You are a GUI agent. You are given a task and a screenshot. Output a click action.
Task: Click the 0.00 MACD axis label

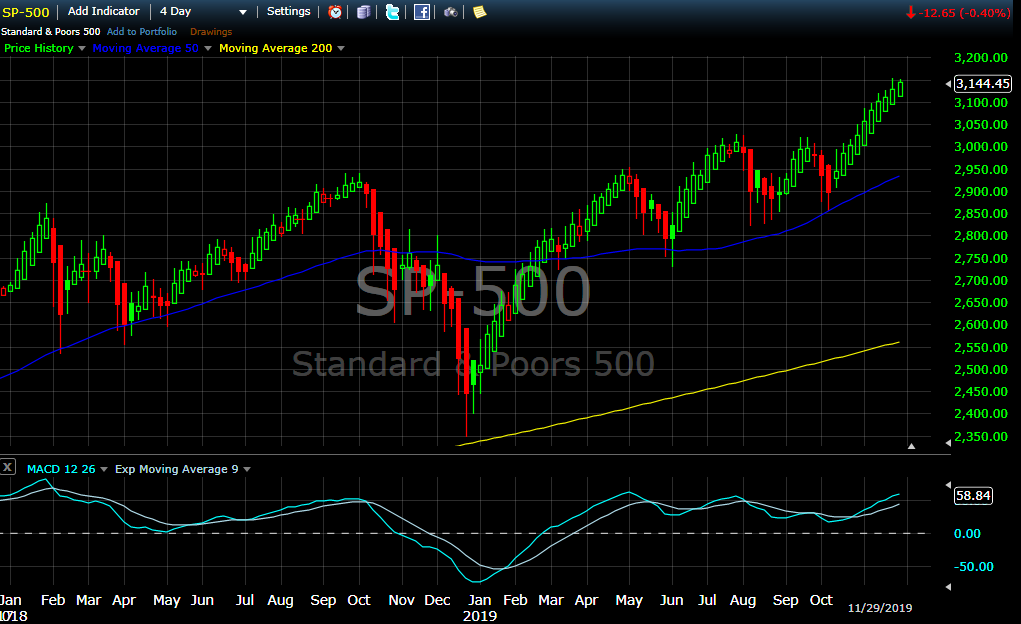pos(967,533)
